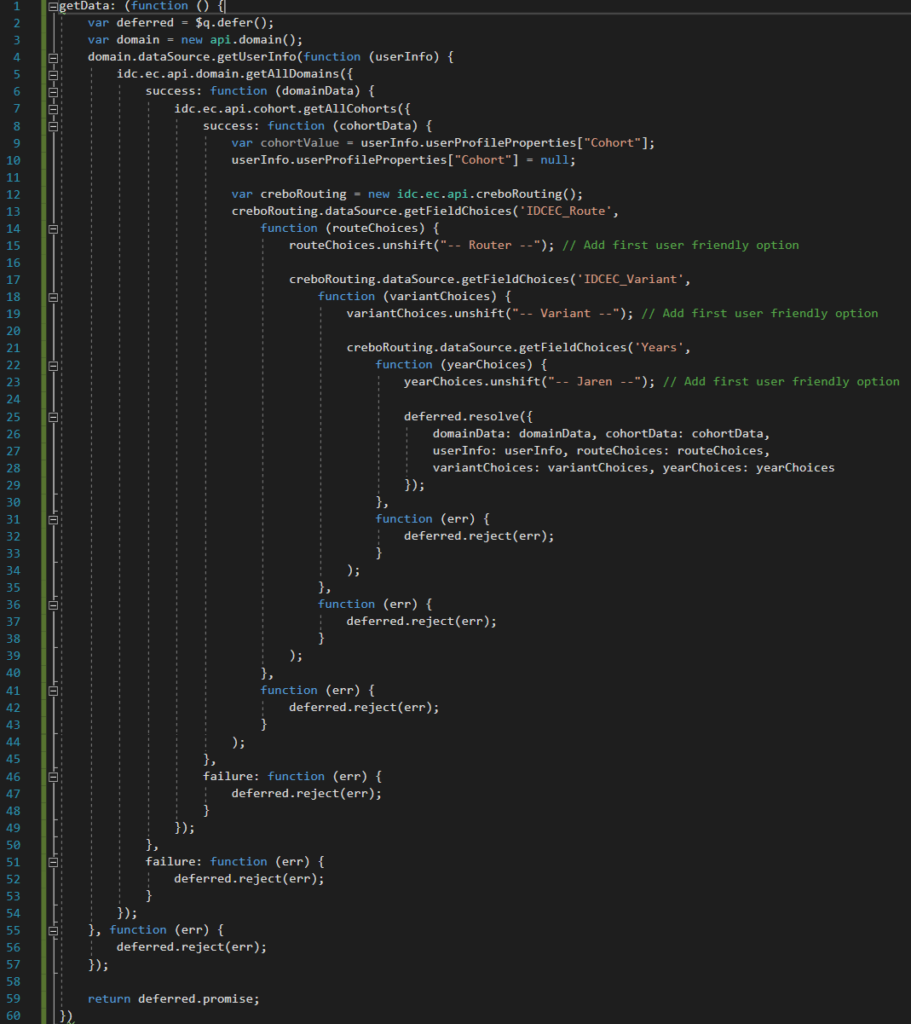The width and height of the screenshot is (911, 1024).
Task: Click "deferred.reject(err);" on line 37
Action: 421,621
